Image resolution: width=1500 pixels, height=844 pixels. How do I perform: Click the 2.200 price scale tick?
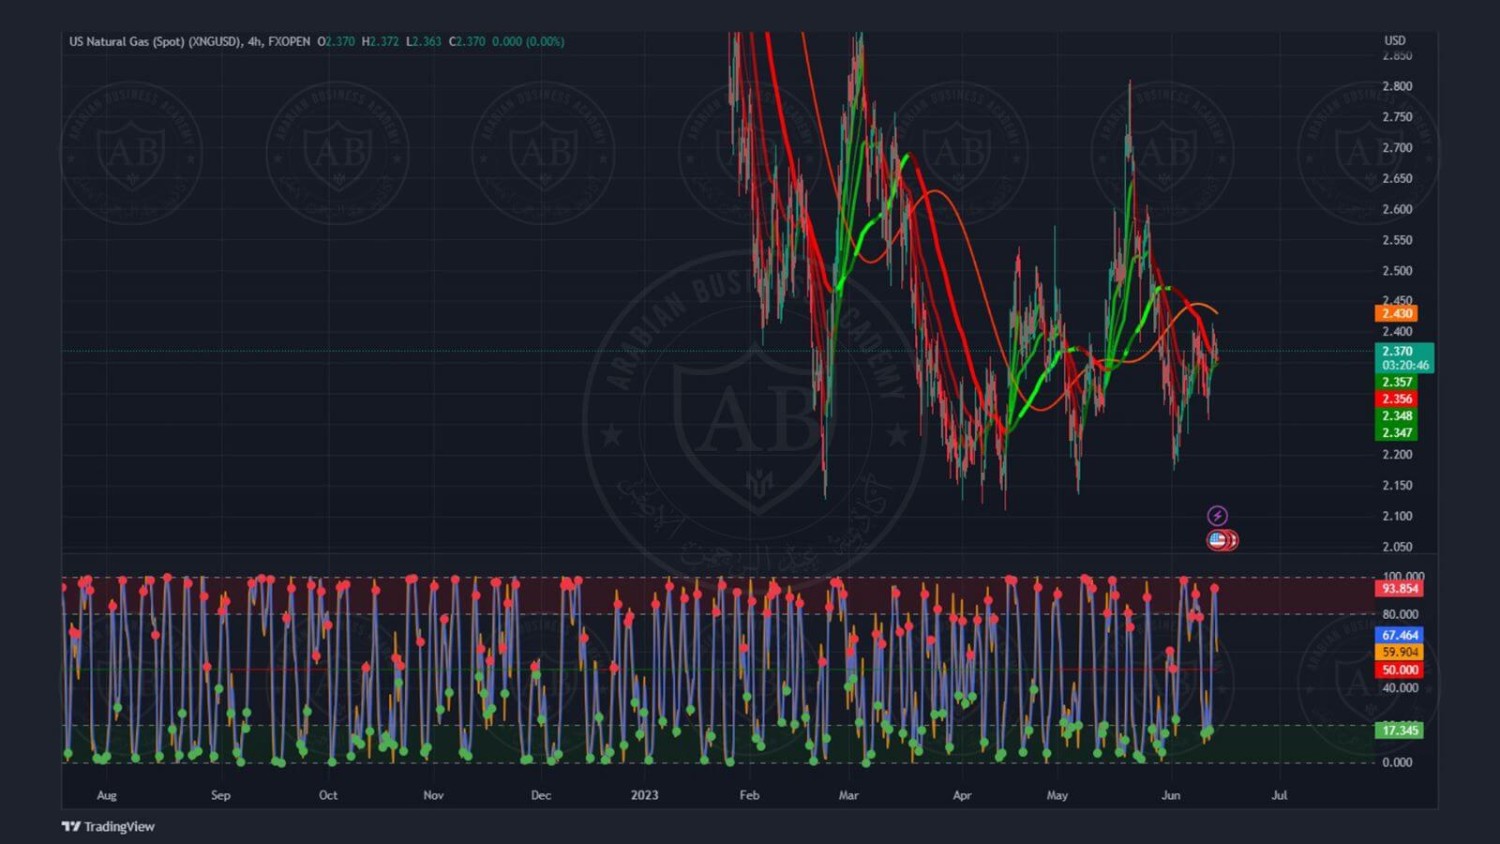pos(1397,454)
